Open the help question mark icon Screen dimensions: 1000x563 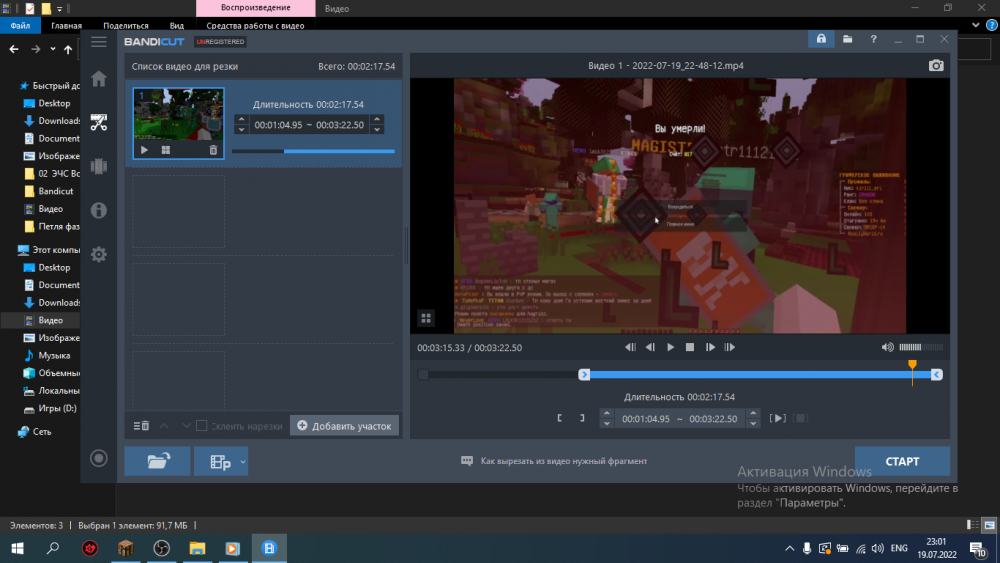point(873,40)
